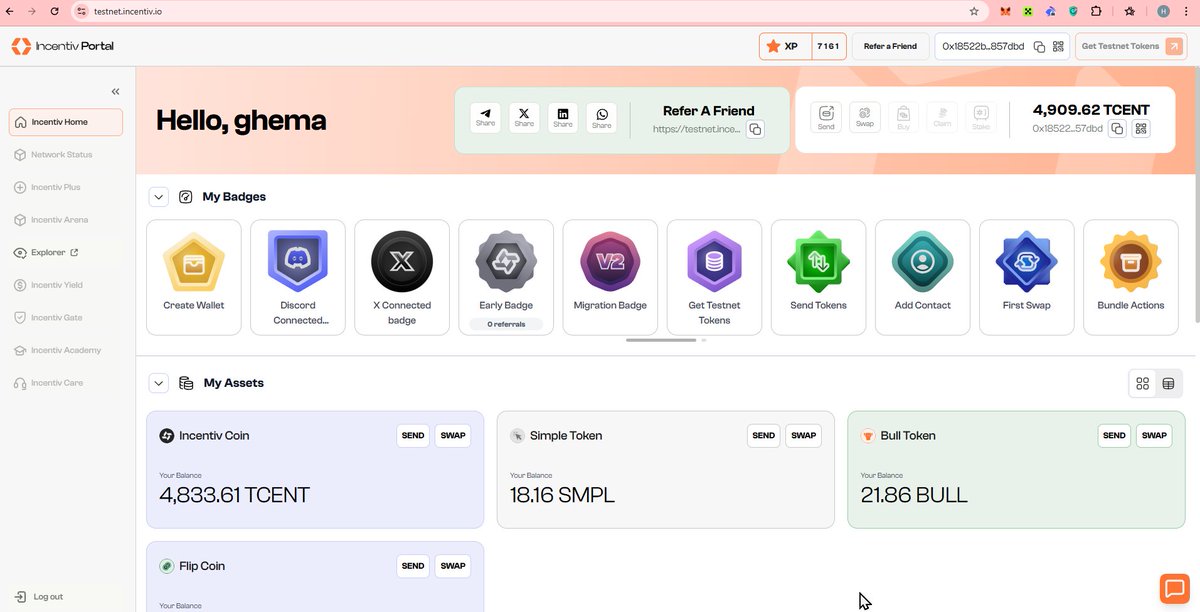Open the Early Badge

[506, 277]
